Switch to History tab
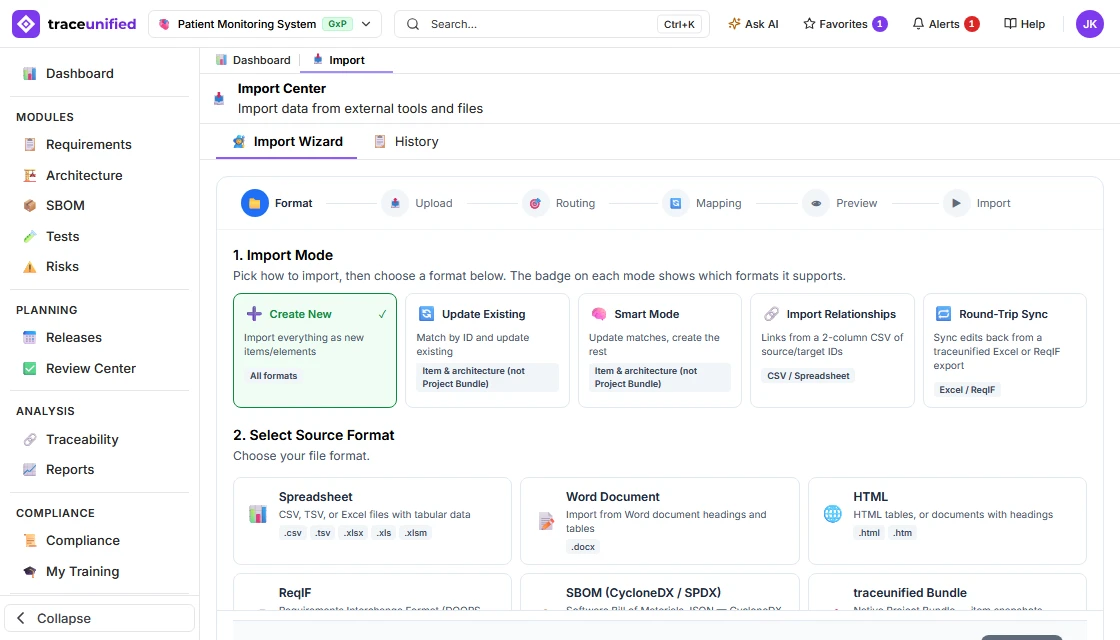The width and height of the screenshot is (1120, 640). click(406, 142)
